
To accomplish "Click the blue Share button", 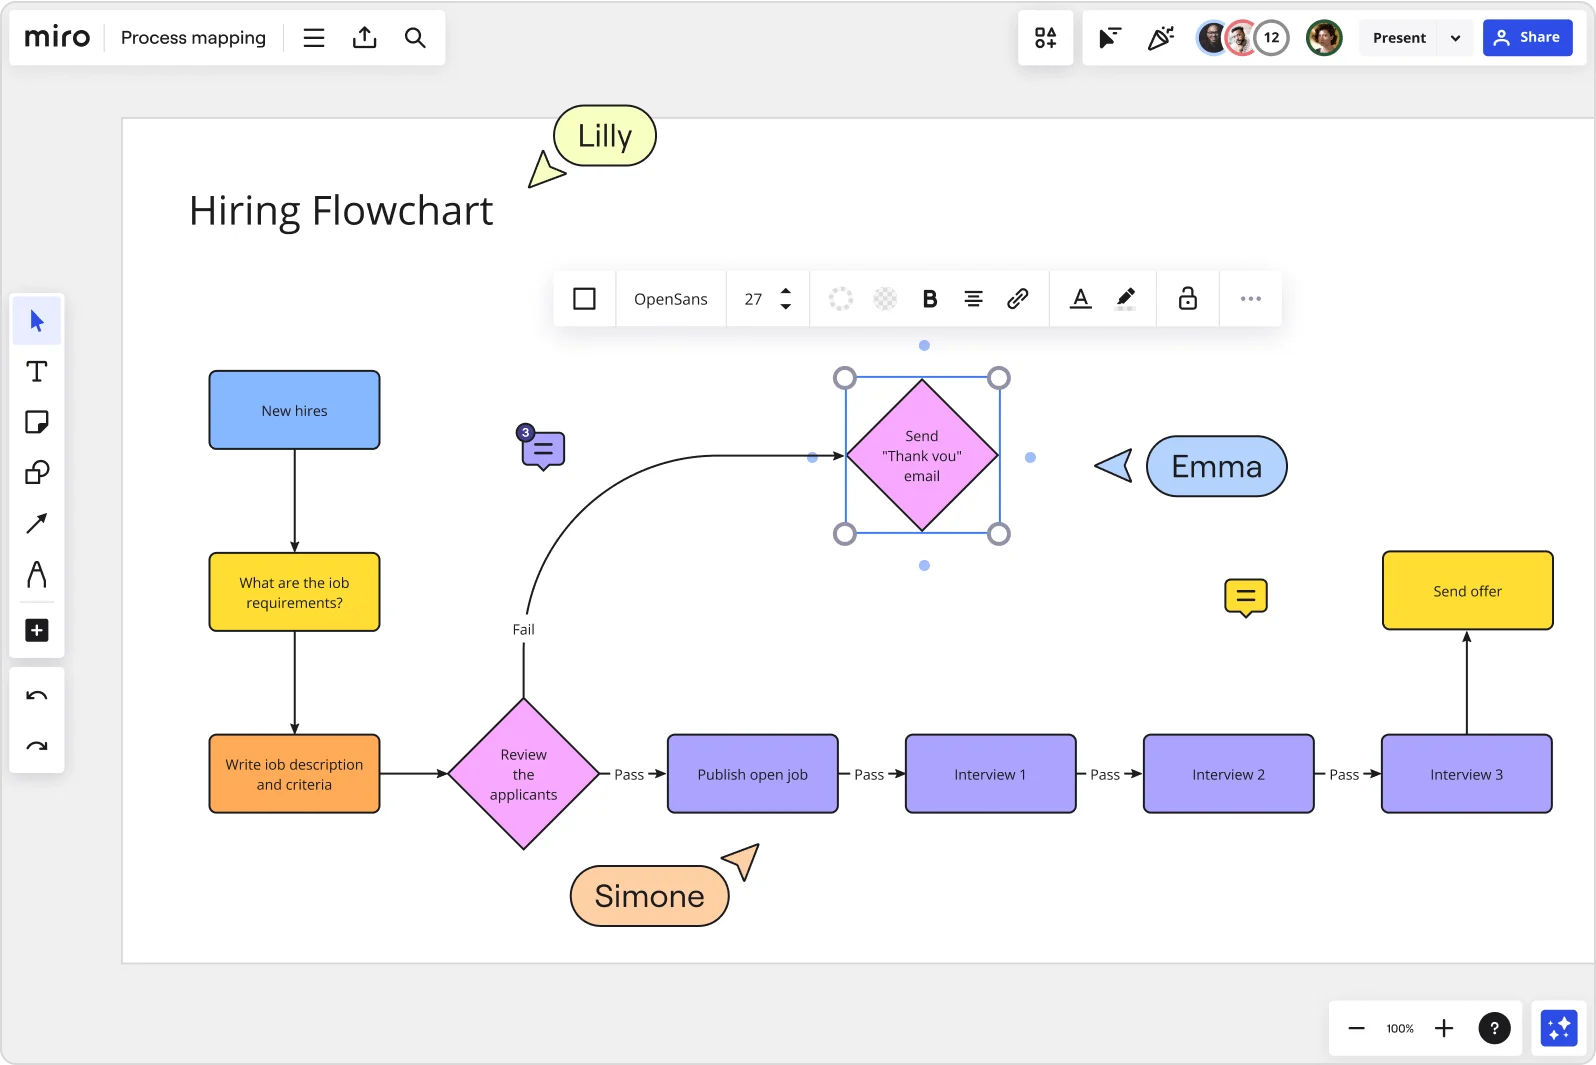I will (1527, 38).
